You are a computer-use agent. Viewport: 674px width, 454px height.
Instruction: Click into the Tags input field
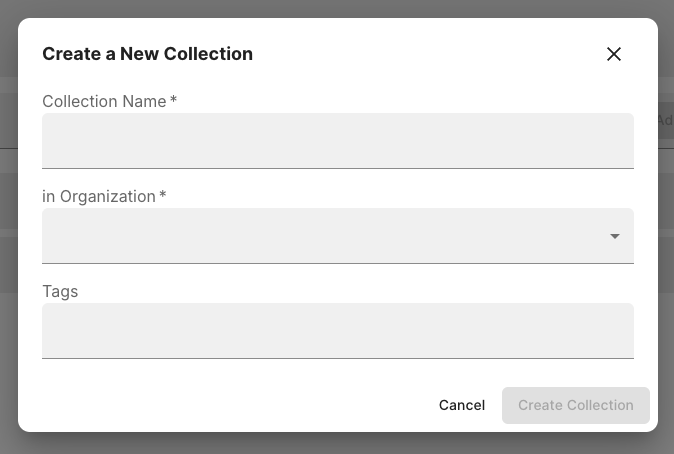tap(337, 330)
